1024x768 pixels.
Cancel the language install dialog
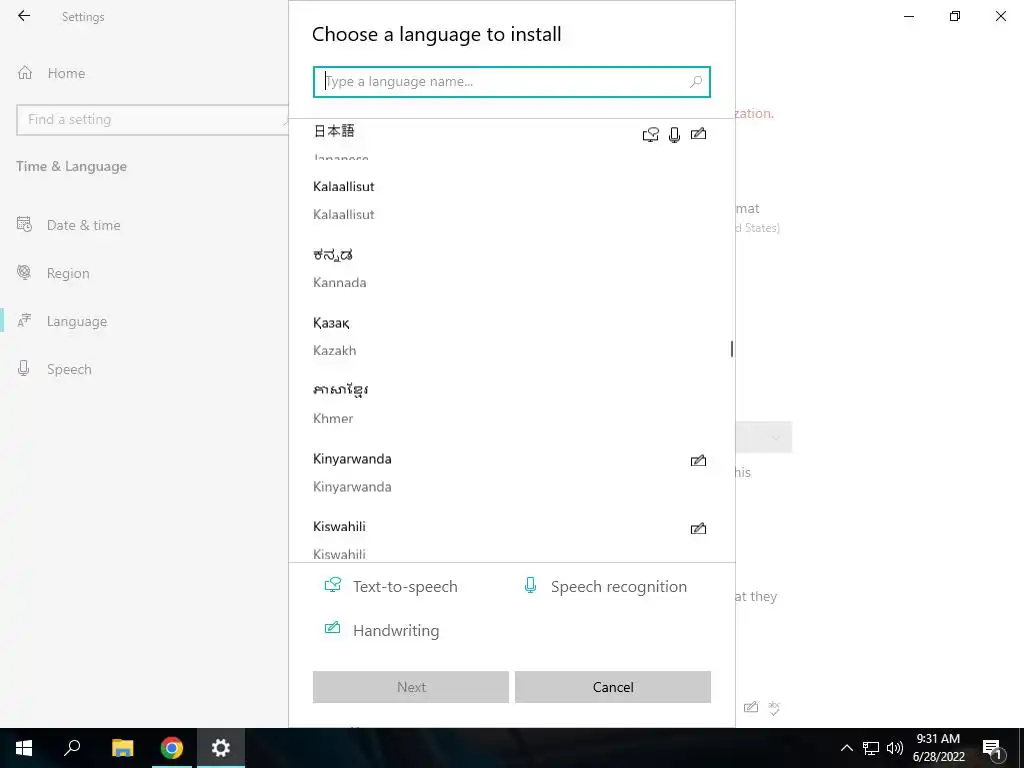pyautogui.click(x=613, y=687)
